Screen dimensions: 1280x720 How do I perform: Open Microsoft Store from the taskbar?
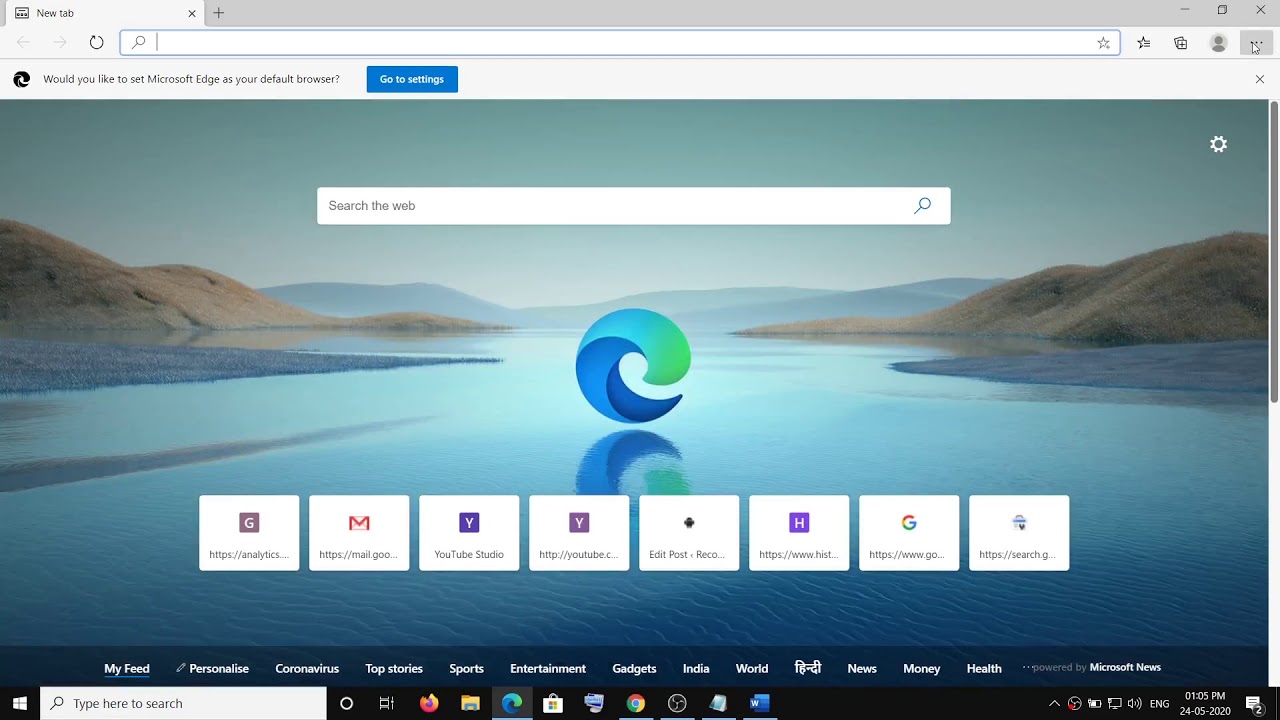click(553, 703)
